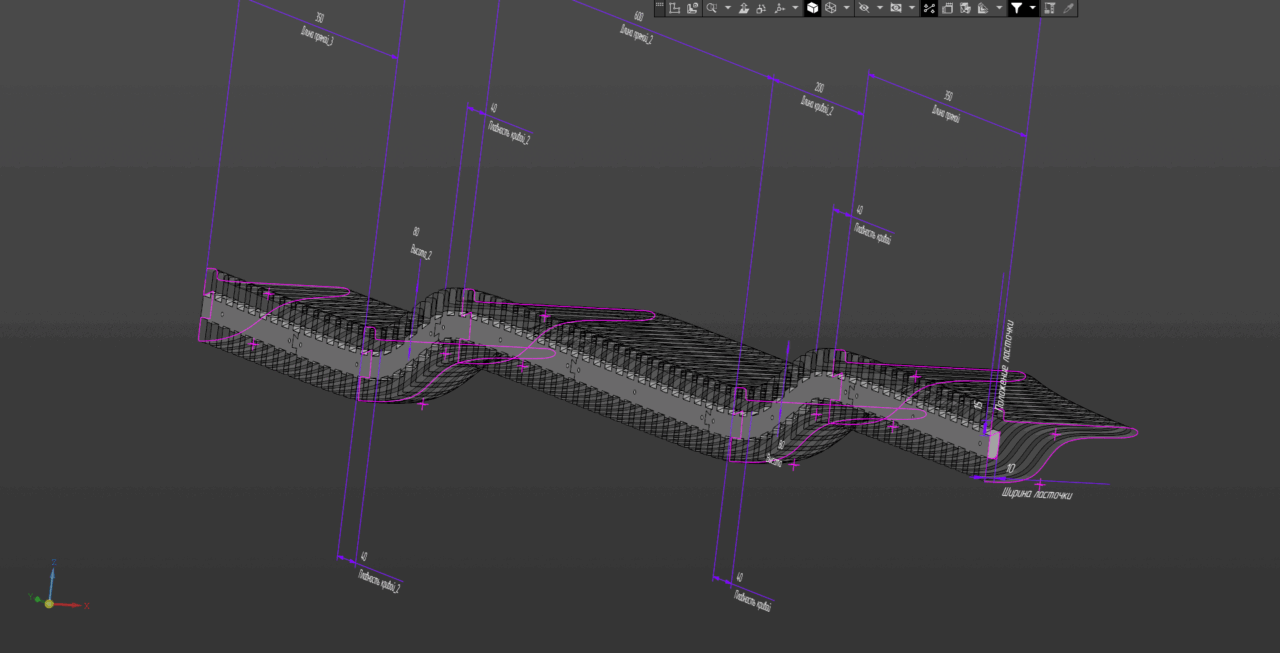1280x653 pixels.
Task: Click the boxed eye visibility icon
Action: pyautogui.click(x=896, y=8)
